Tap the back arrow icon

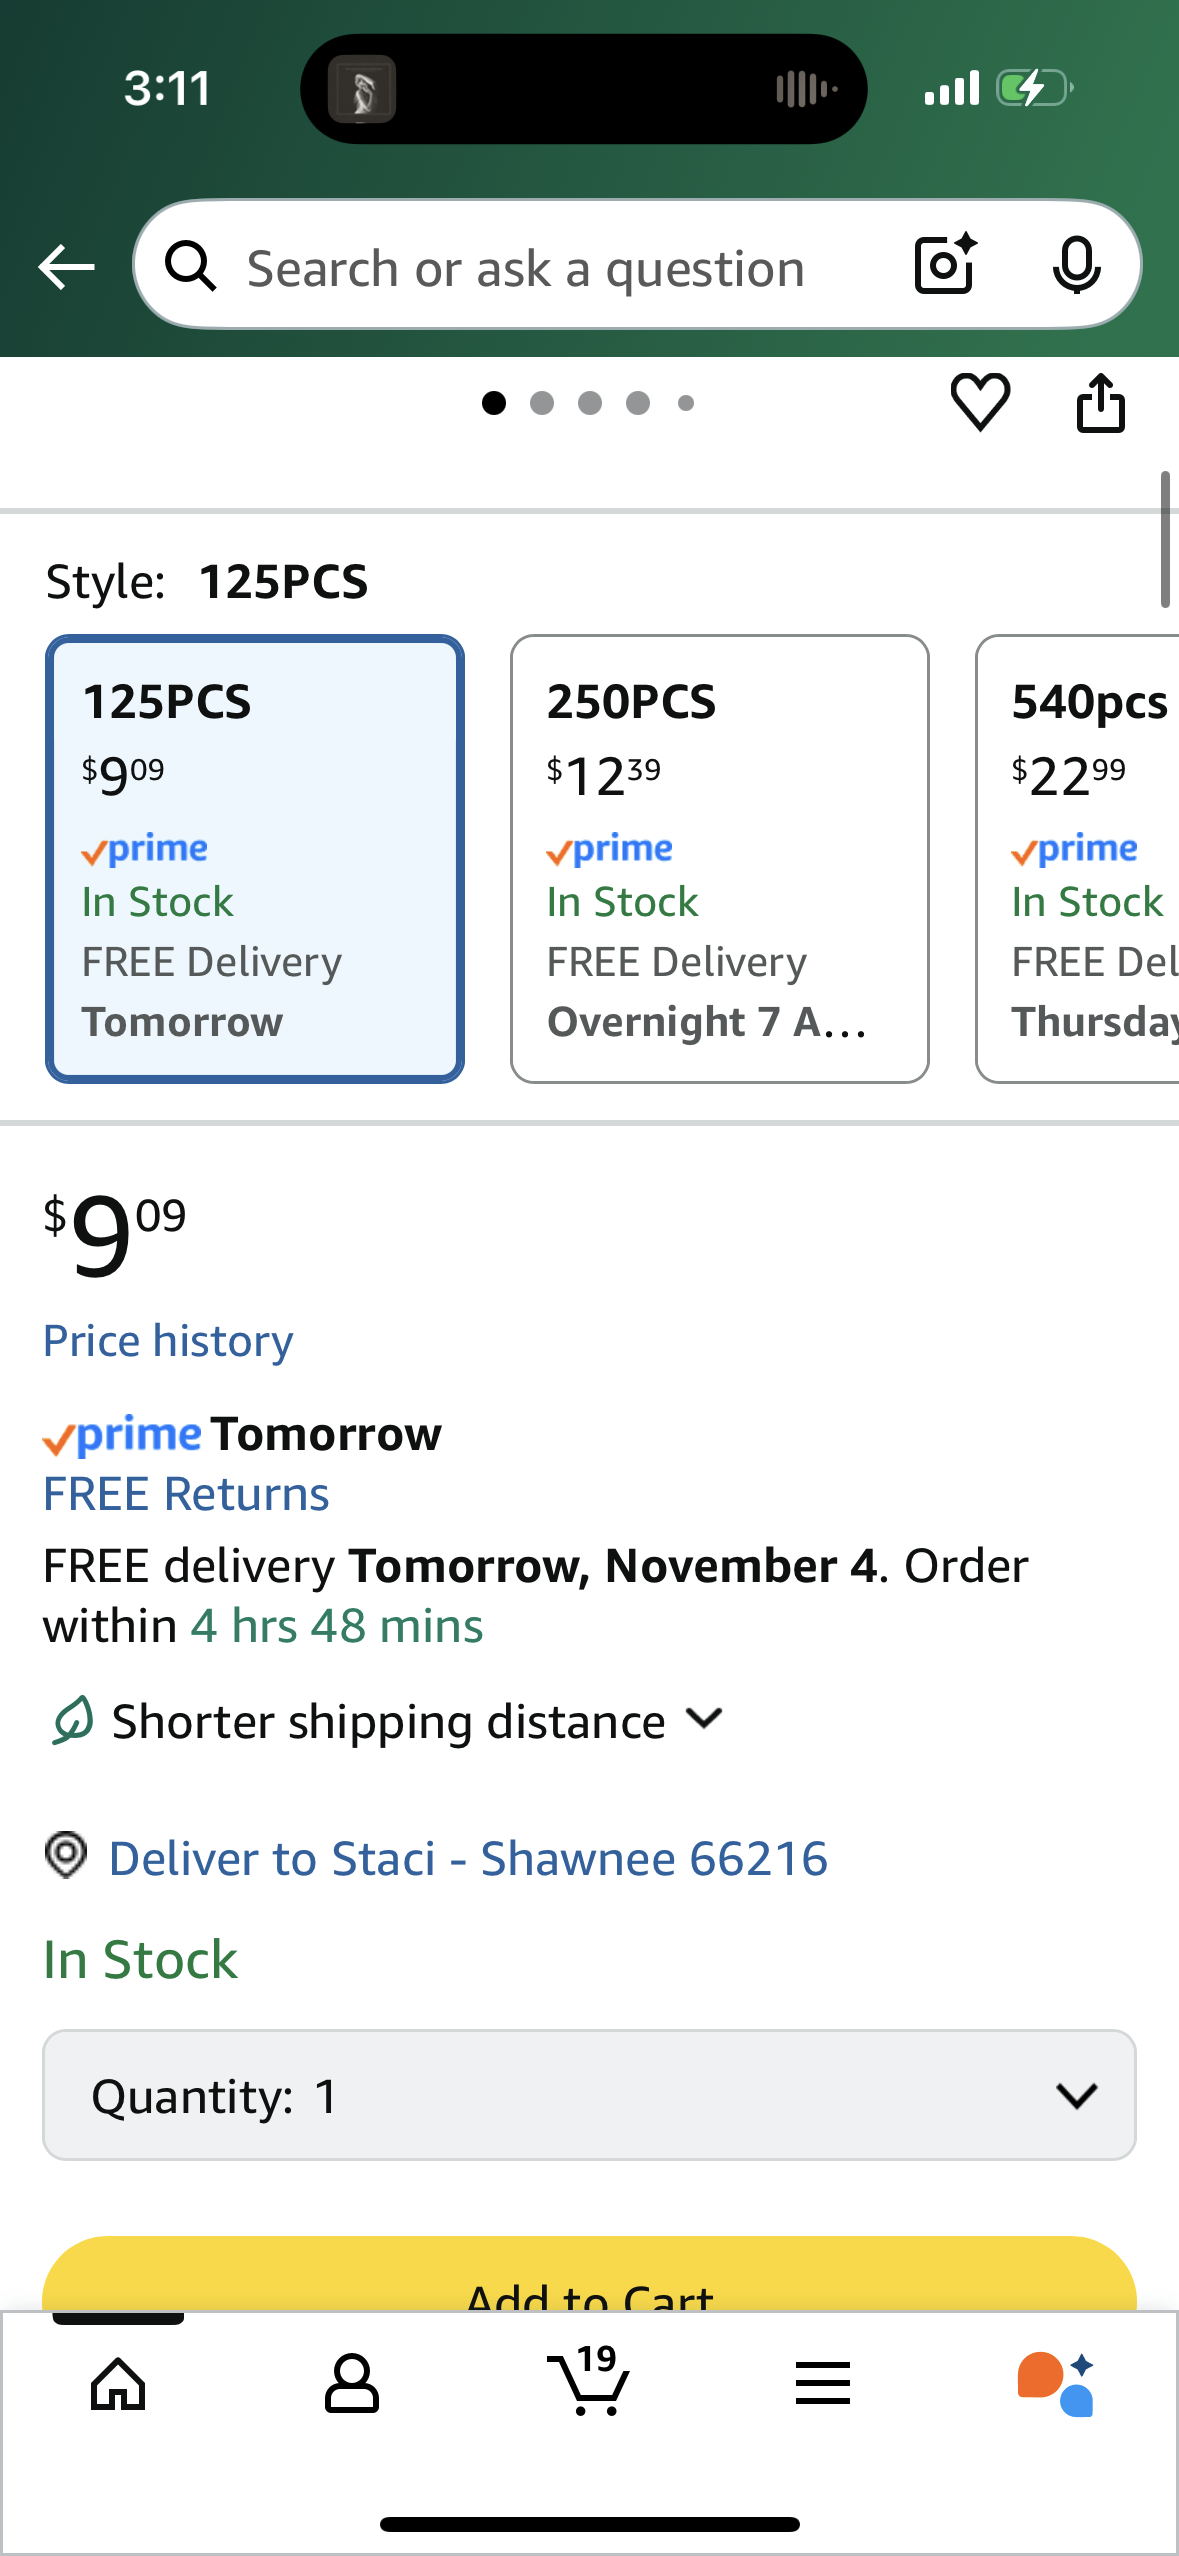66,267
